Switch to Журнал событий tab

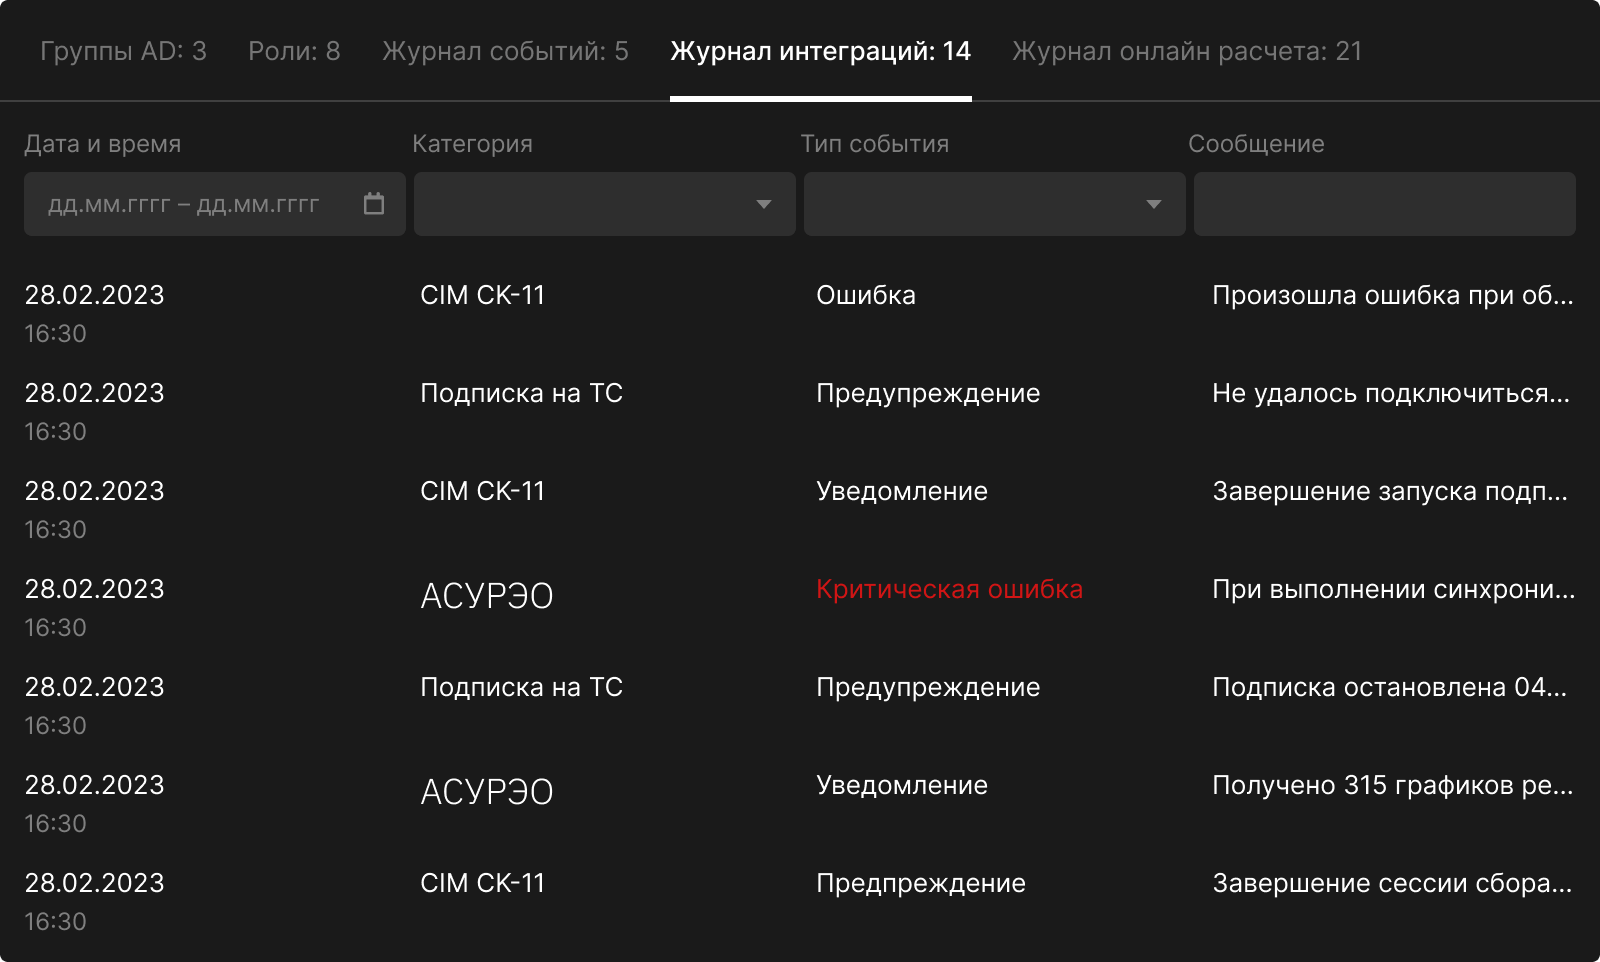pos(505,51)
